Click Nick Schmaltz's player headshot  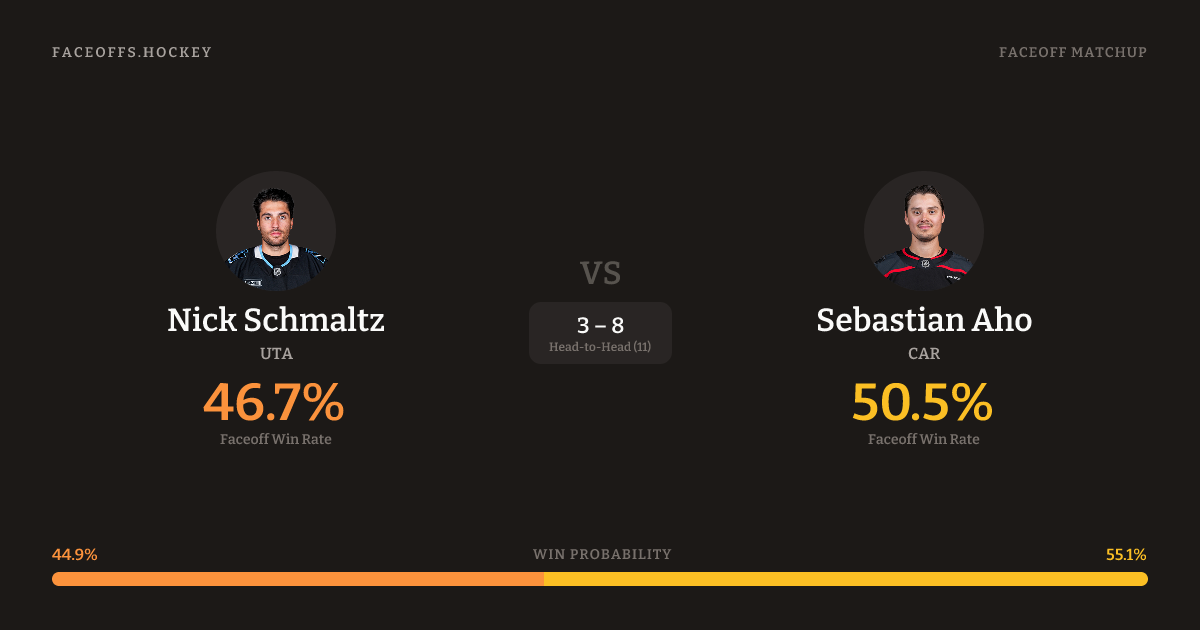pos(276,231)
